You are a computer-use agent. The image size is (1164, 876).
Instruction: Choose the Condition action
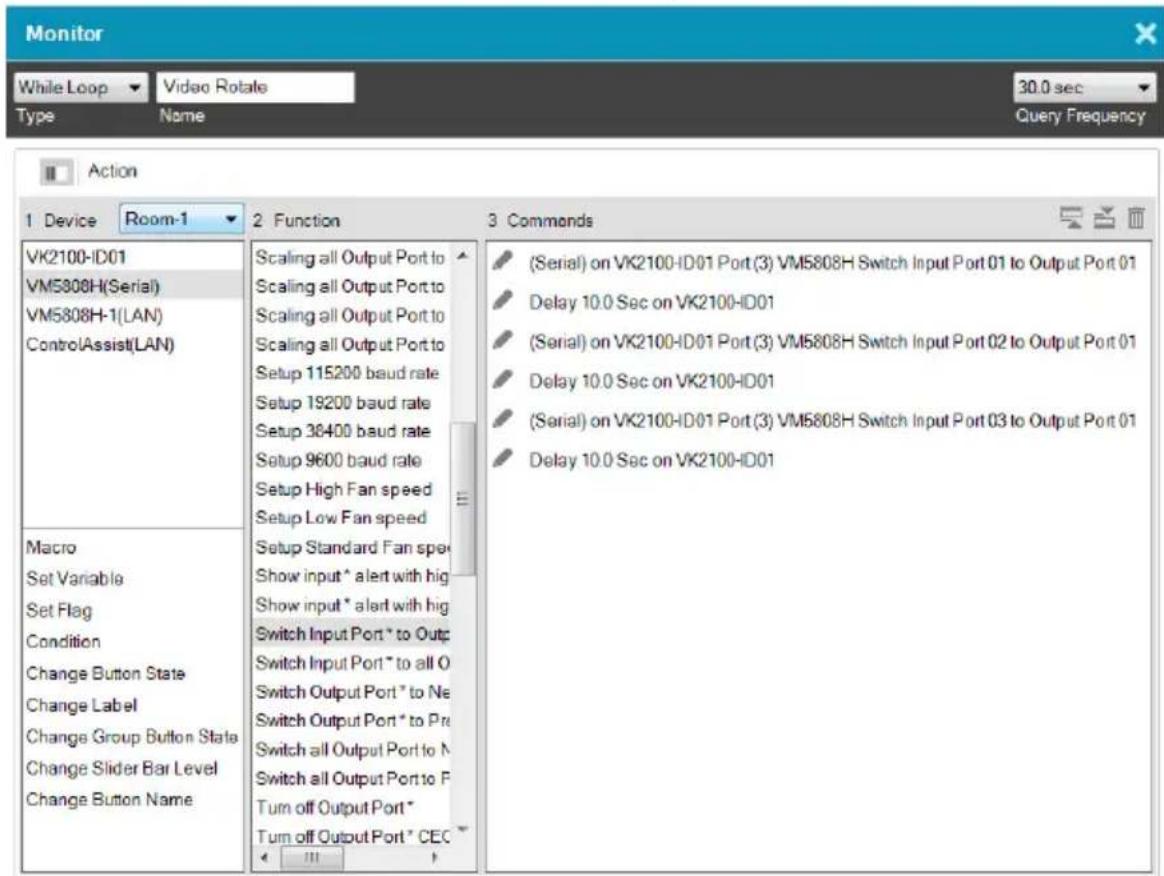(x=63, y=641)
